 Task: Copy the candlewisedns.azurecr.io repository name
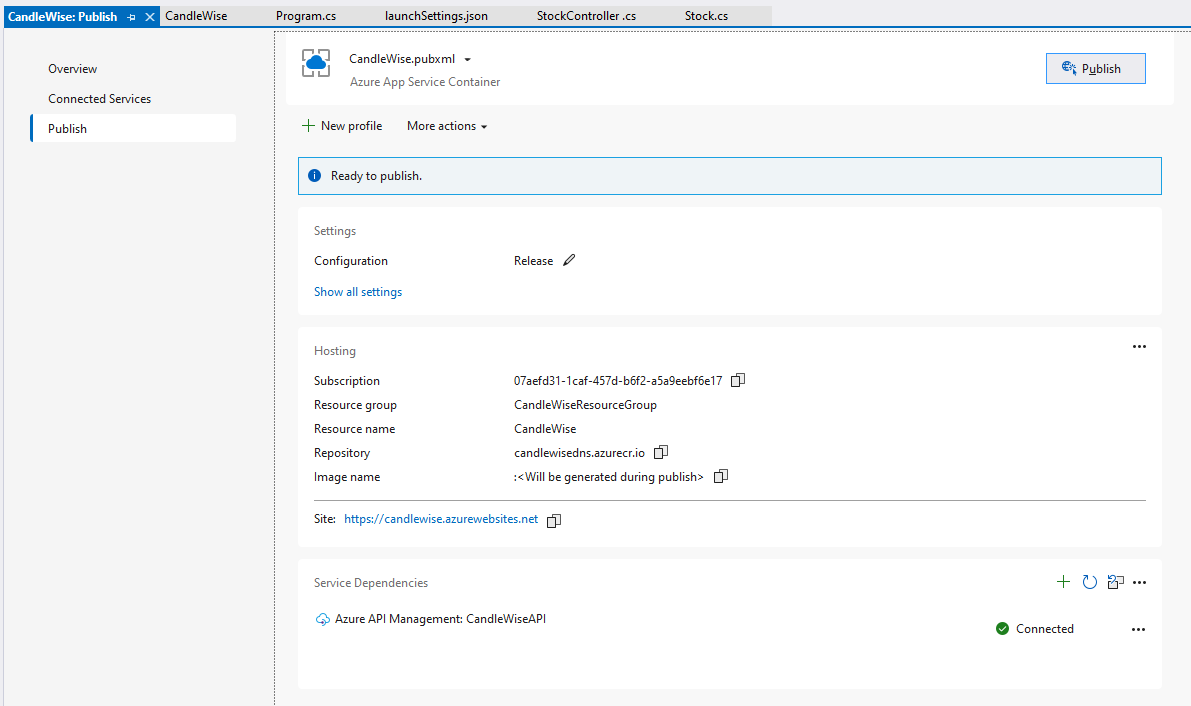[660, 452]
